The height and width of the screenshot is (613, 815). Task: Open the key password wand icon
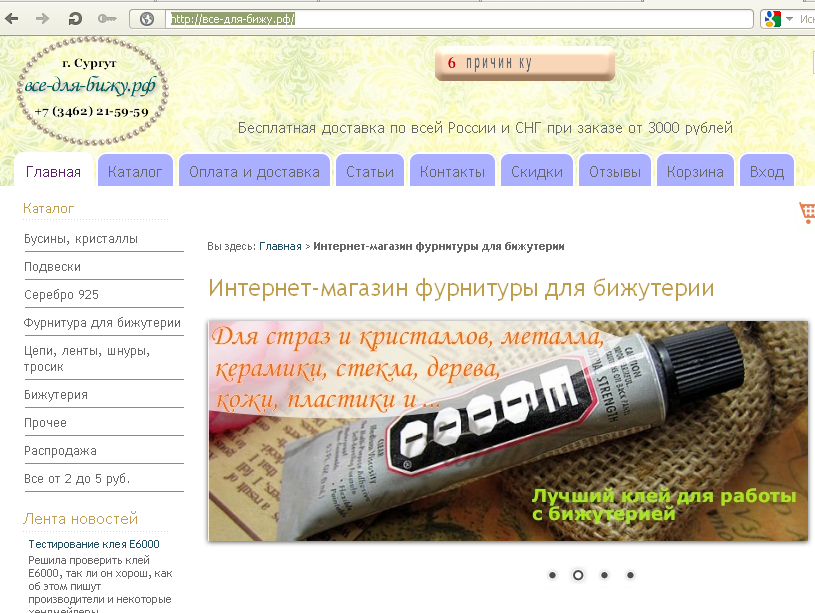click(x=107, y=19)
